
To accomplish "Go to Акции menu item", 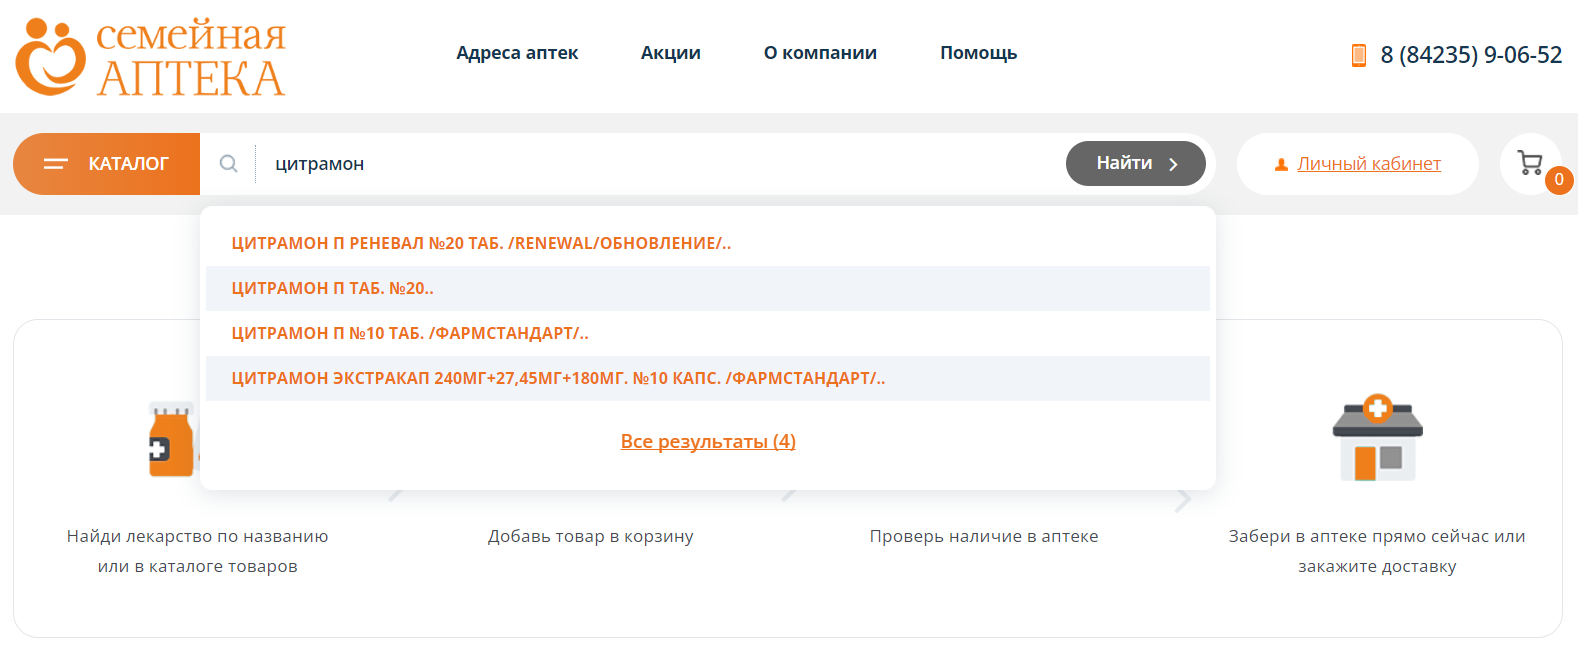I will [x=670, y=53].
